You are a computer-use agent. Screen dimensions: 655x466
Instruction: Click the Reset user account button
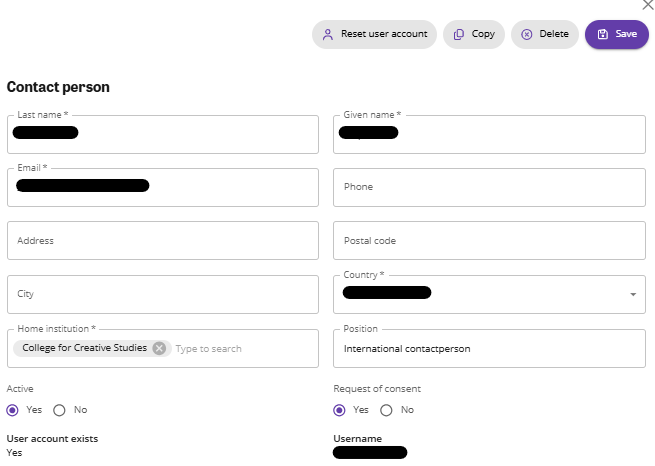[374, 34]
